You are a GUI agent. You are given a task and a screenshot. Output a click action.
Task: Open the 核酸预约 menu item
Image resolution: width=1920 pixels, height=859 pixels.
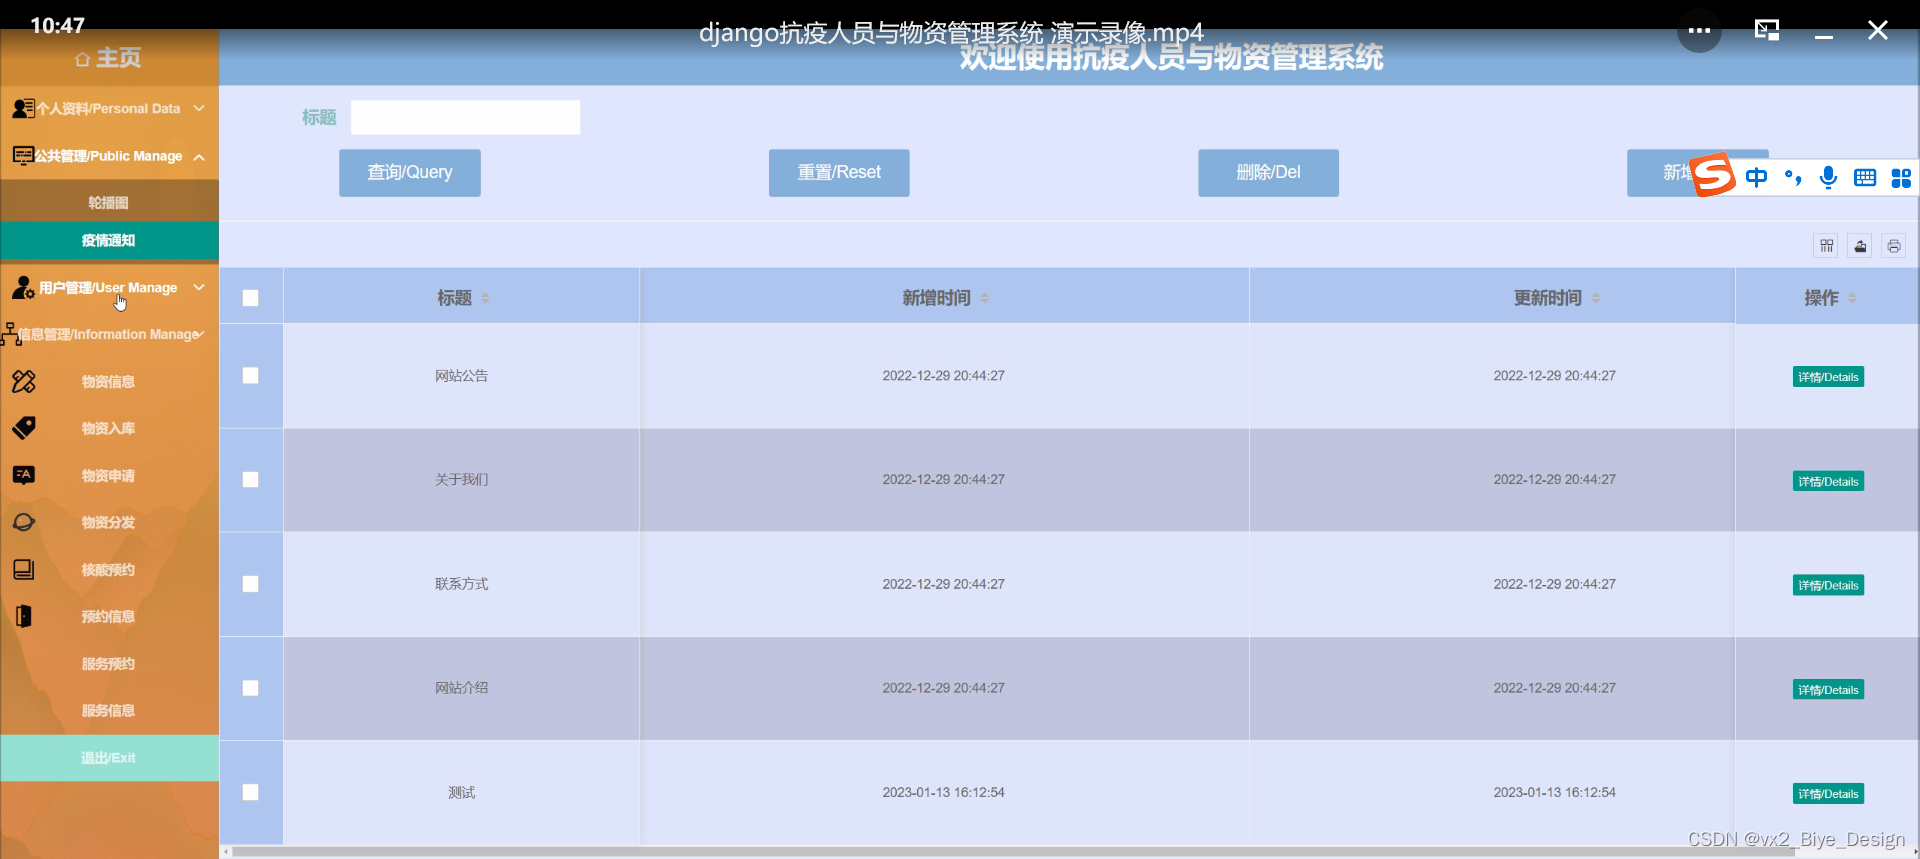coord(108,569)
